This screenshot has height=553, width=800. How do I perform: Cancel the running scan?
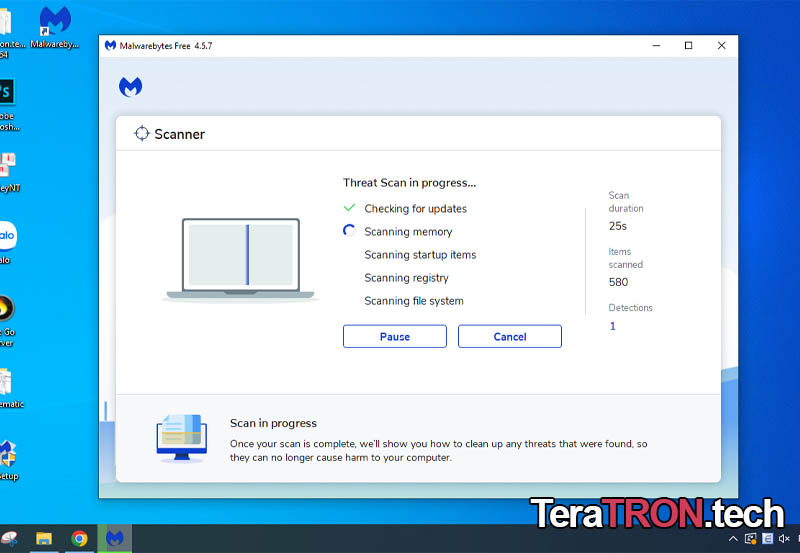[x=510, y=336]
